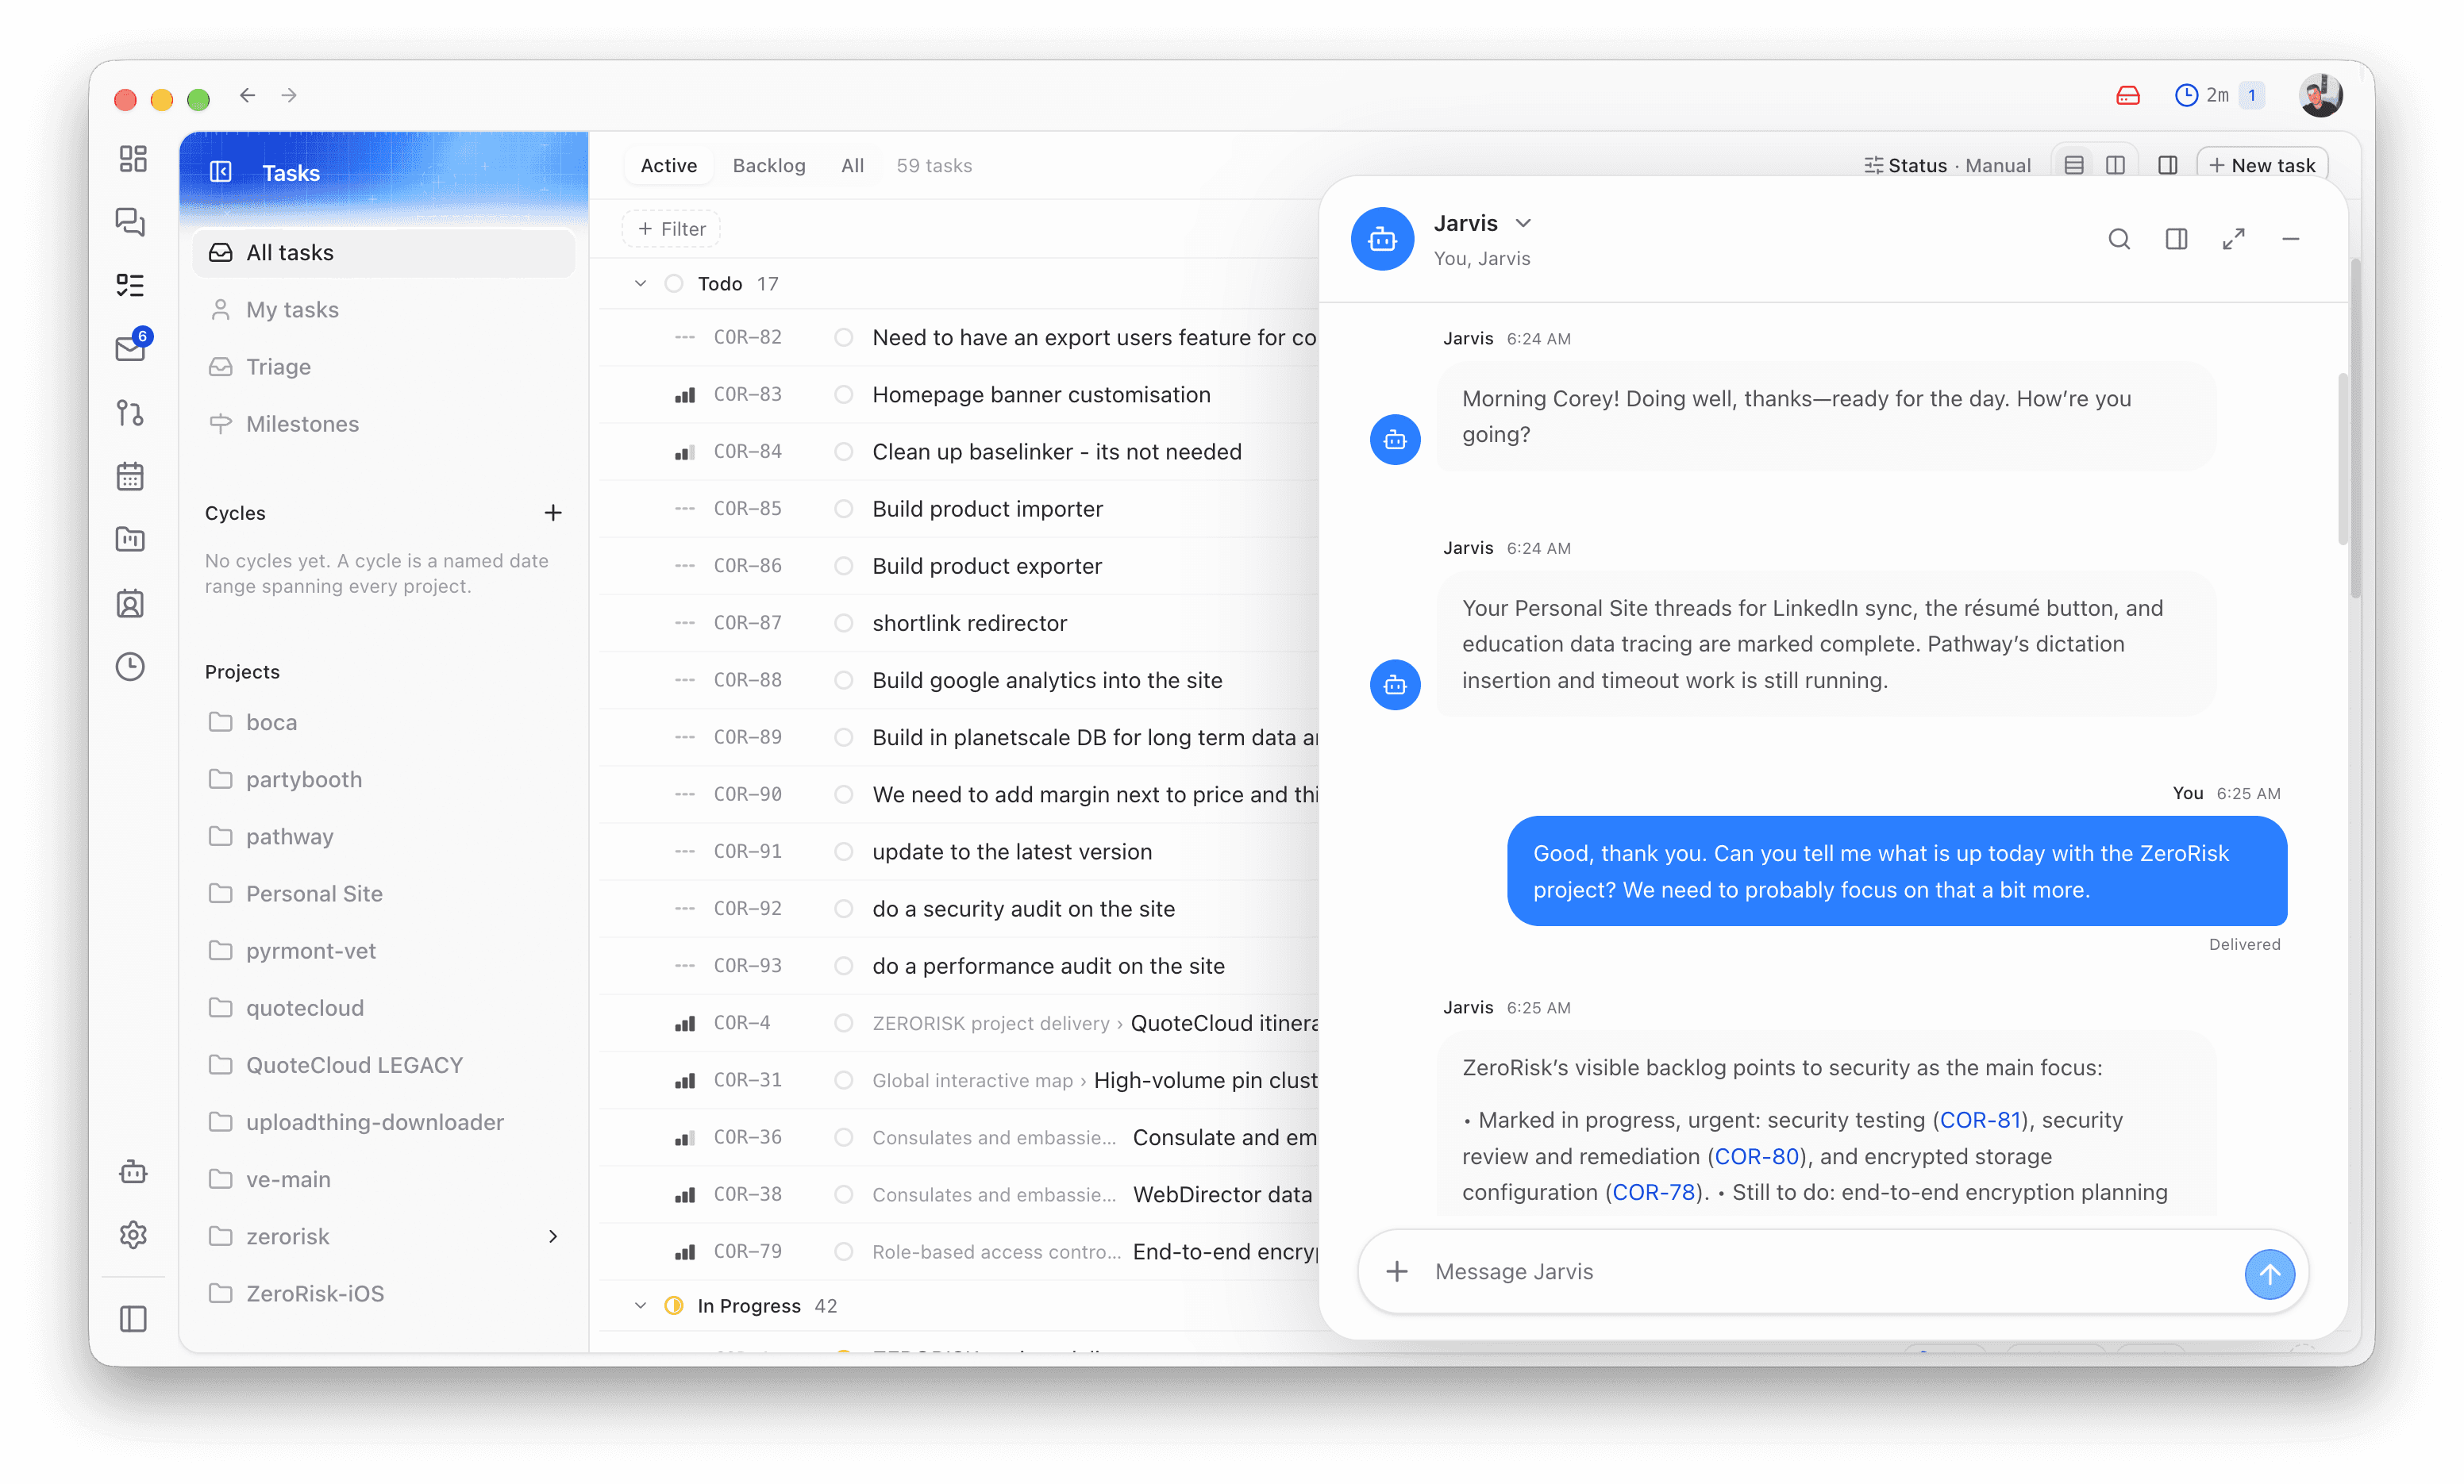This screenshot has height=1484, width=2464.
Task: Expand Jarvis chat to full size
Action: click(x=2234, y=239)
